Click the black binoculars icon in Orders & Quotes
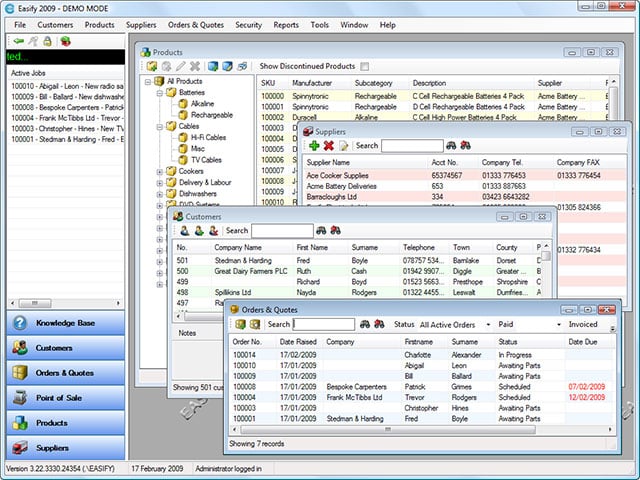The image size is (640, 480). pyautogui.click(x=365, y=324)
